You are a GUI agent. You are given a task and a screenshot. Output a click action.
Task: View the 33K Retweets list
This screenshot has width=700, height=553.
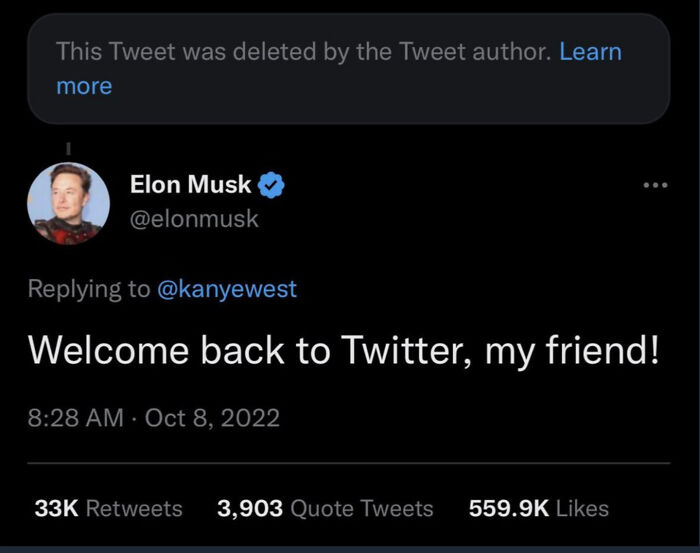108,508
